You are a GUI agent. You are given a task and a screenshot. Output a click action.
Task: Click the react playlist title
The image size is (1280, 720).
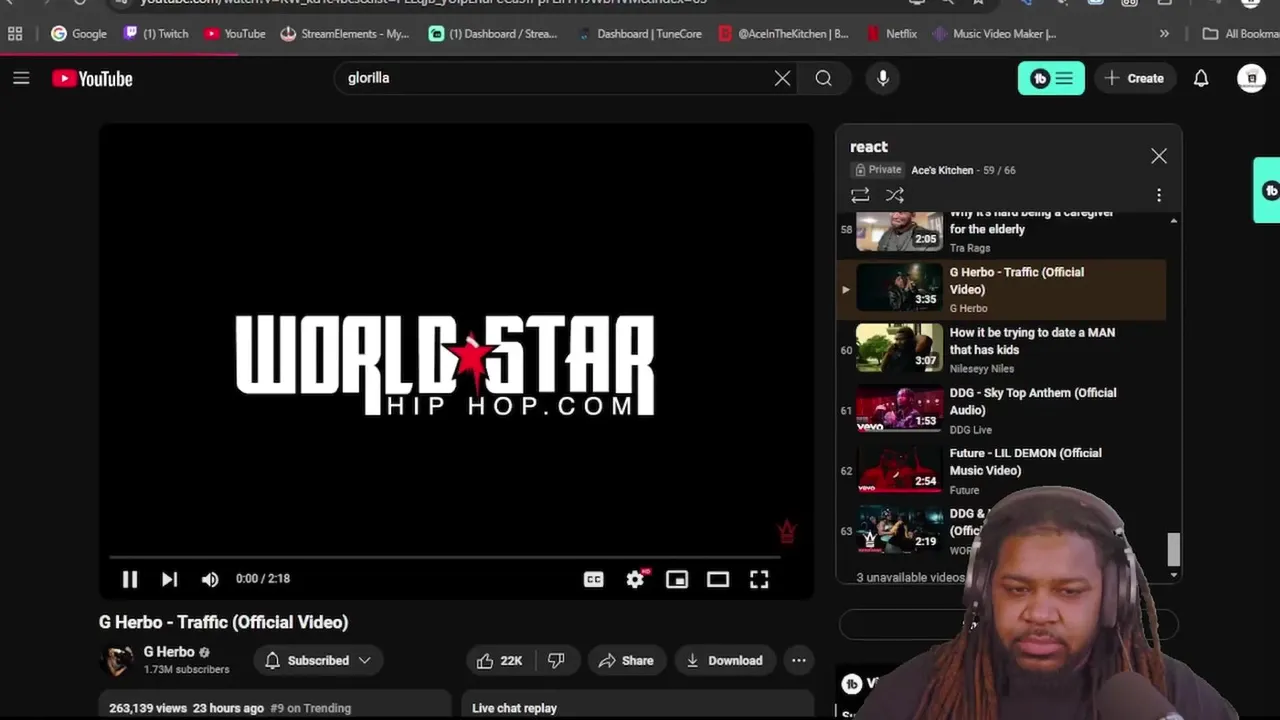(869, 147)
